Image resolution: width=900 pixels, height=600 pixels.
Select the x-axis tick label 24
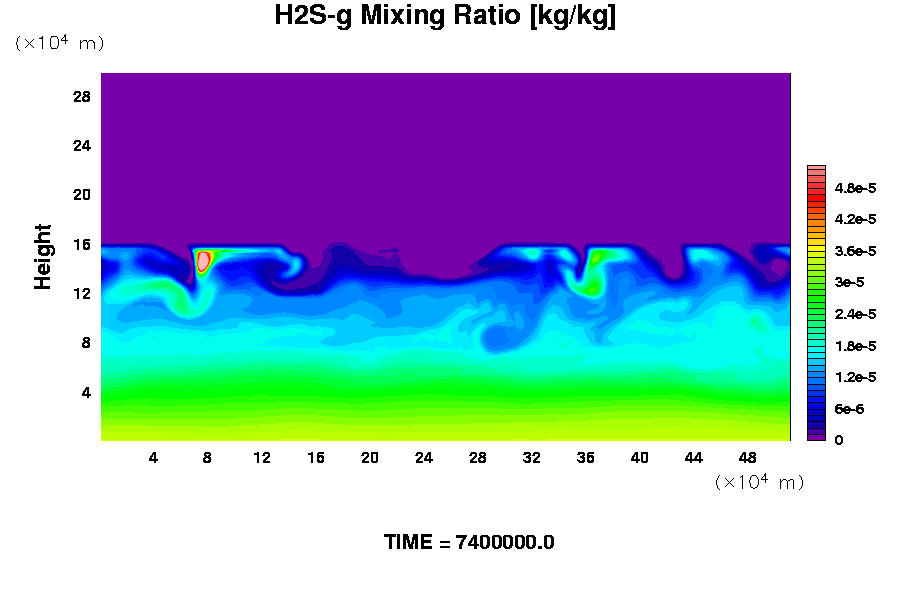(x=424, y=458)
